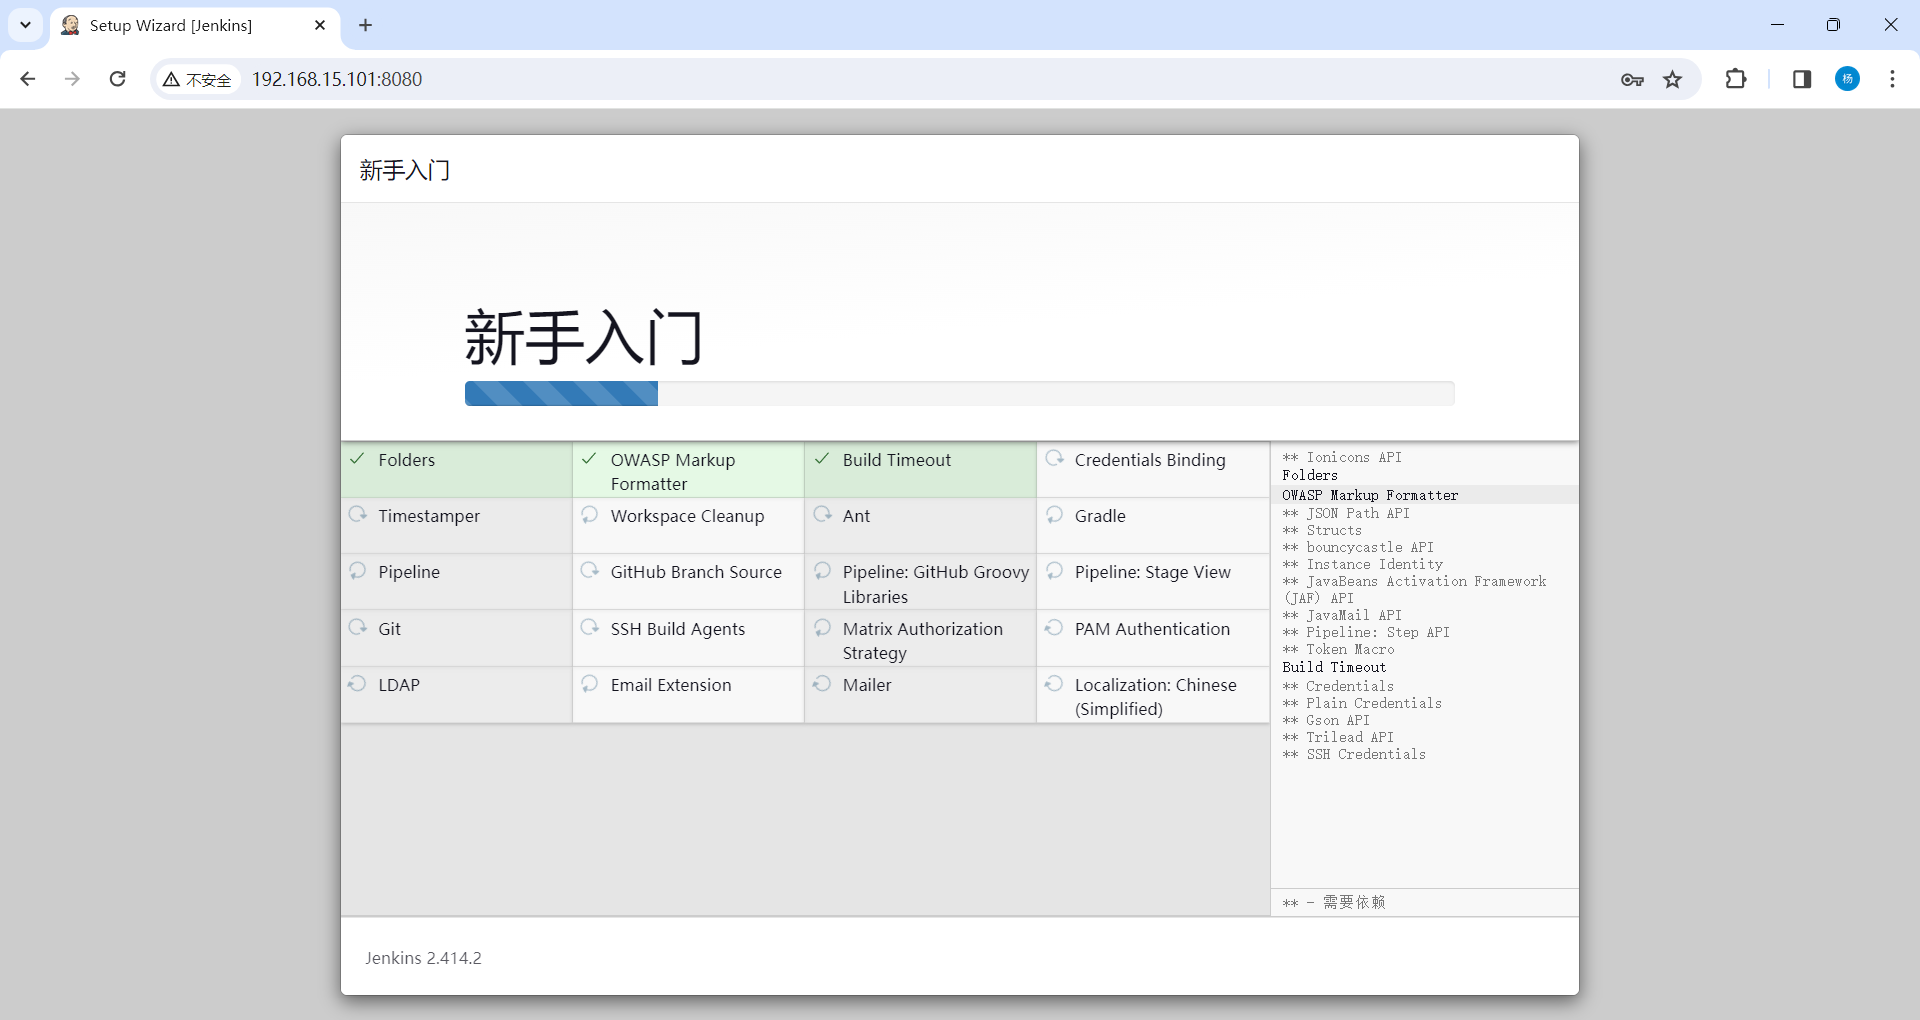The height and width of the screenshot is (1020, 1920).
Task: Click the Token Macro log line
Action: (1338, 649)
